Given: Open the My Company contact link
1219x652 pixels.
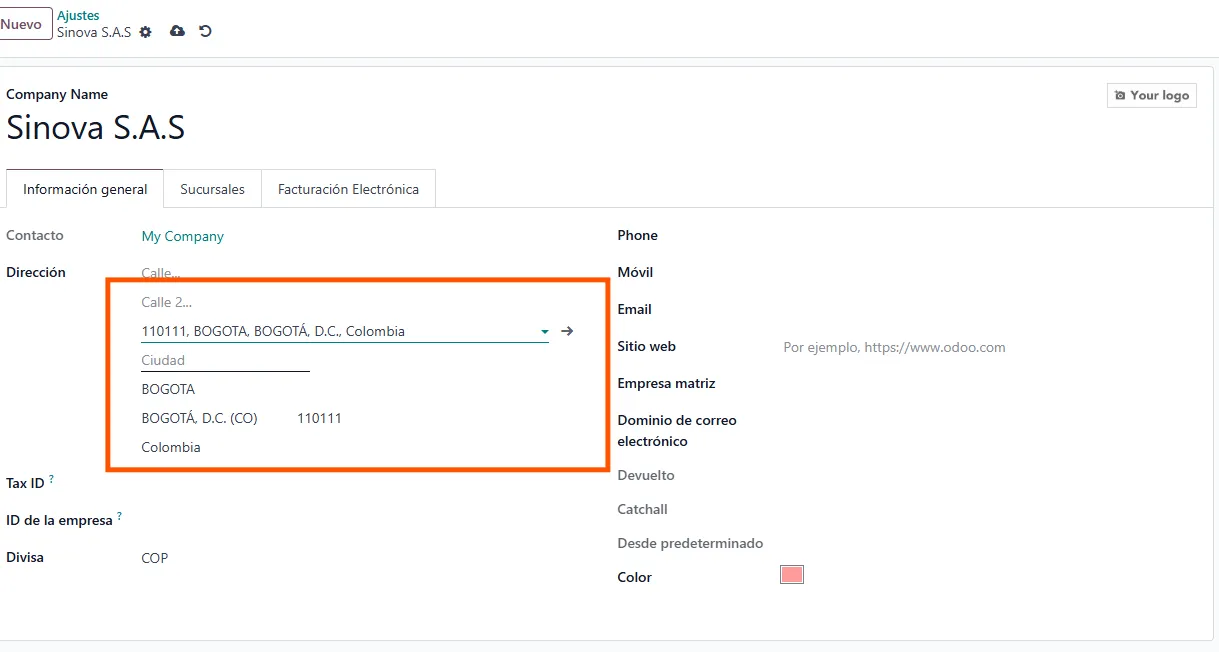Looking at the screenshot, I should point(183,237).
